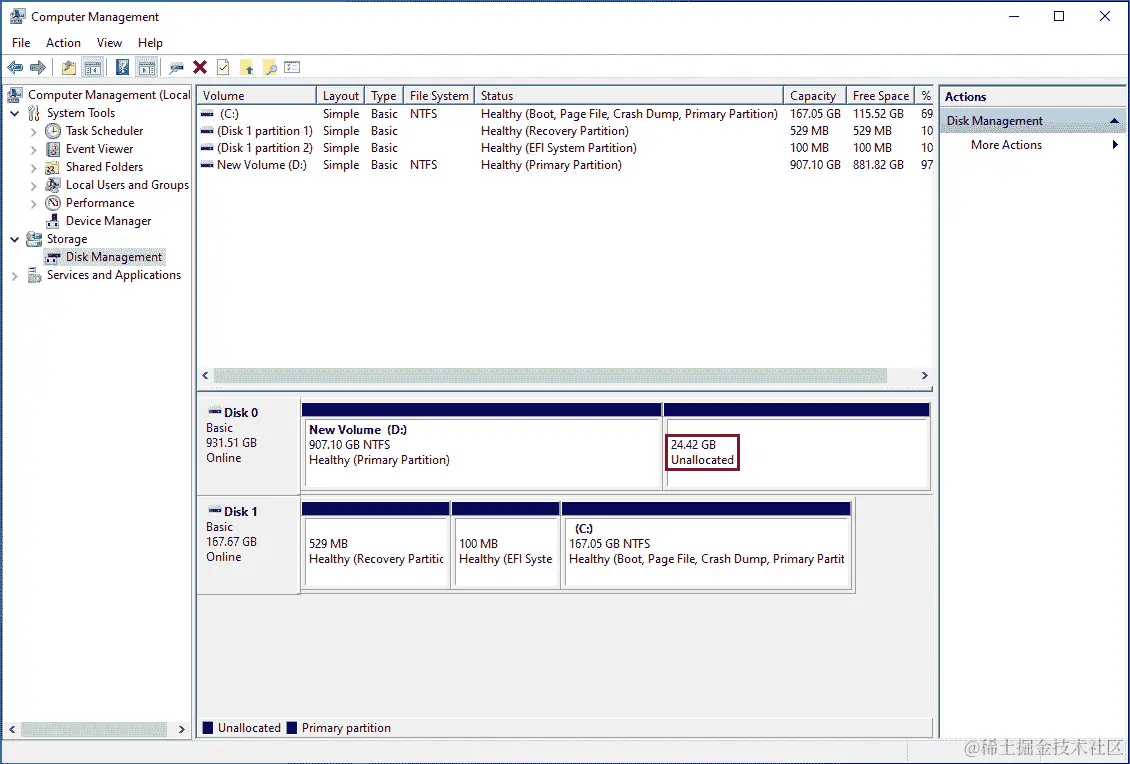The width and height of the screenshot is (1130, 764).
Task: Expand the Performance node arrow
Action: (33, 203)
